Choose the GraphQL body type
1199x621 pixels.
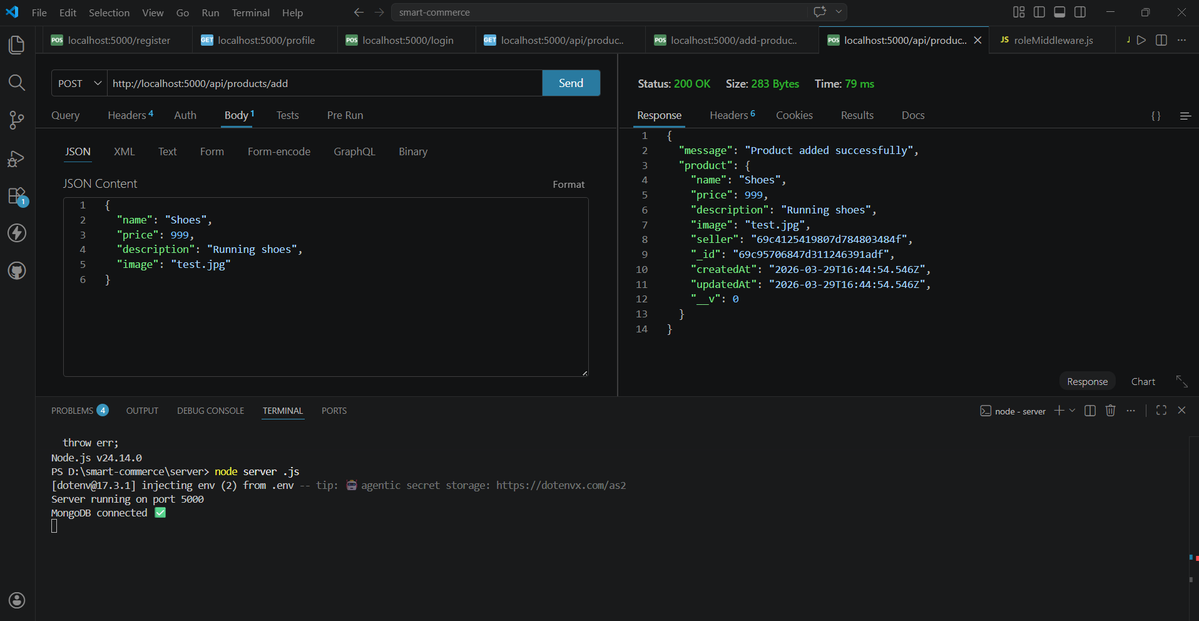click(x=354, y=151)
